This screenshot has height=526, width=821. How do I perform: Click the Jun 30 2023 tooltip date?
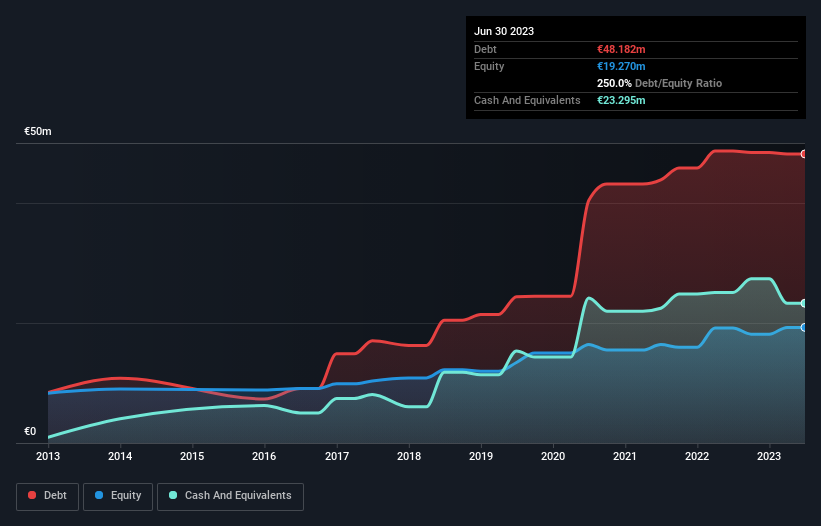click(504, 31)
